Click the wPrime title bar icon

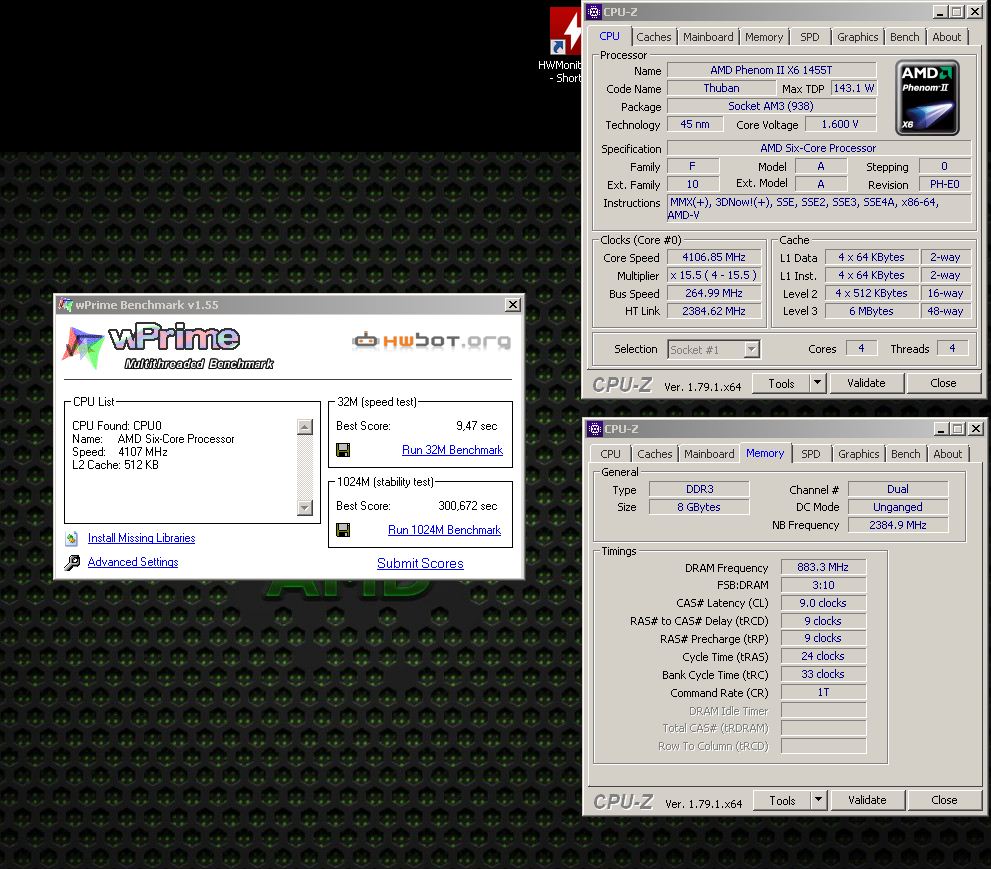[66, 305]
